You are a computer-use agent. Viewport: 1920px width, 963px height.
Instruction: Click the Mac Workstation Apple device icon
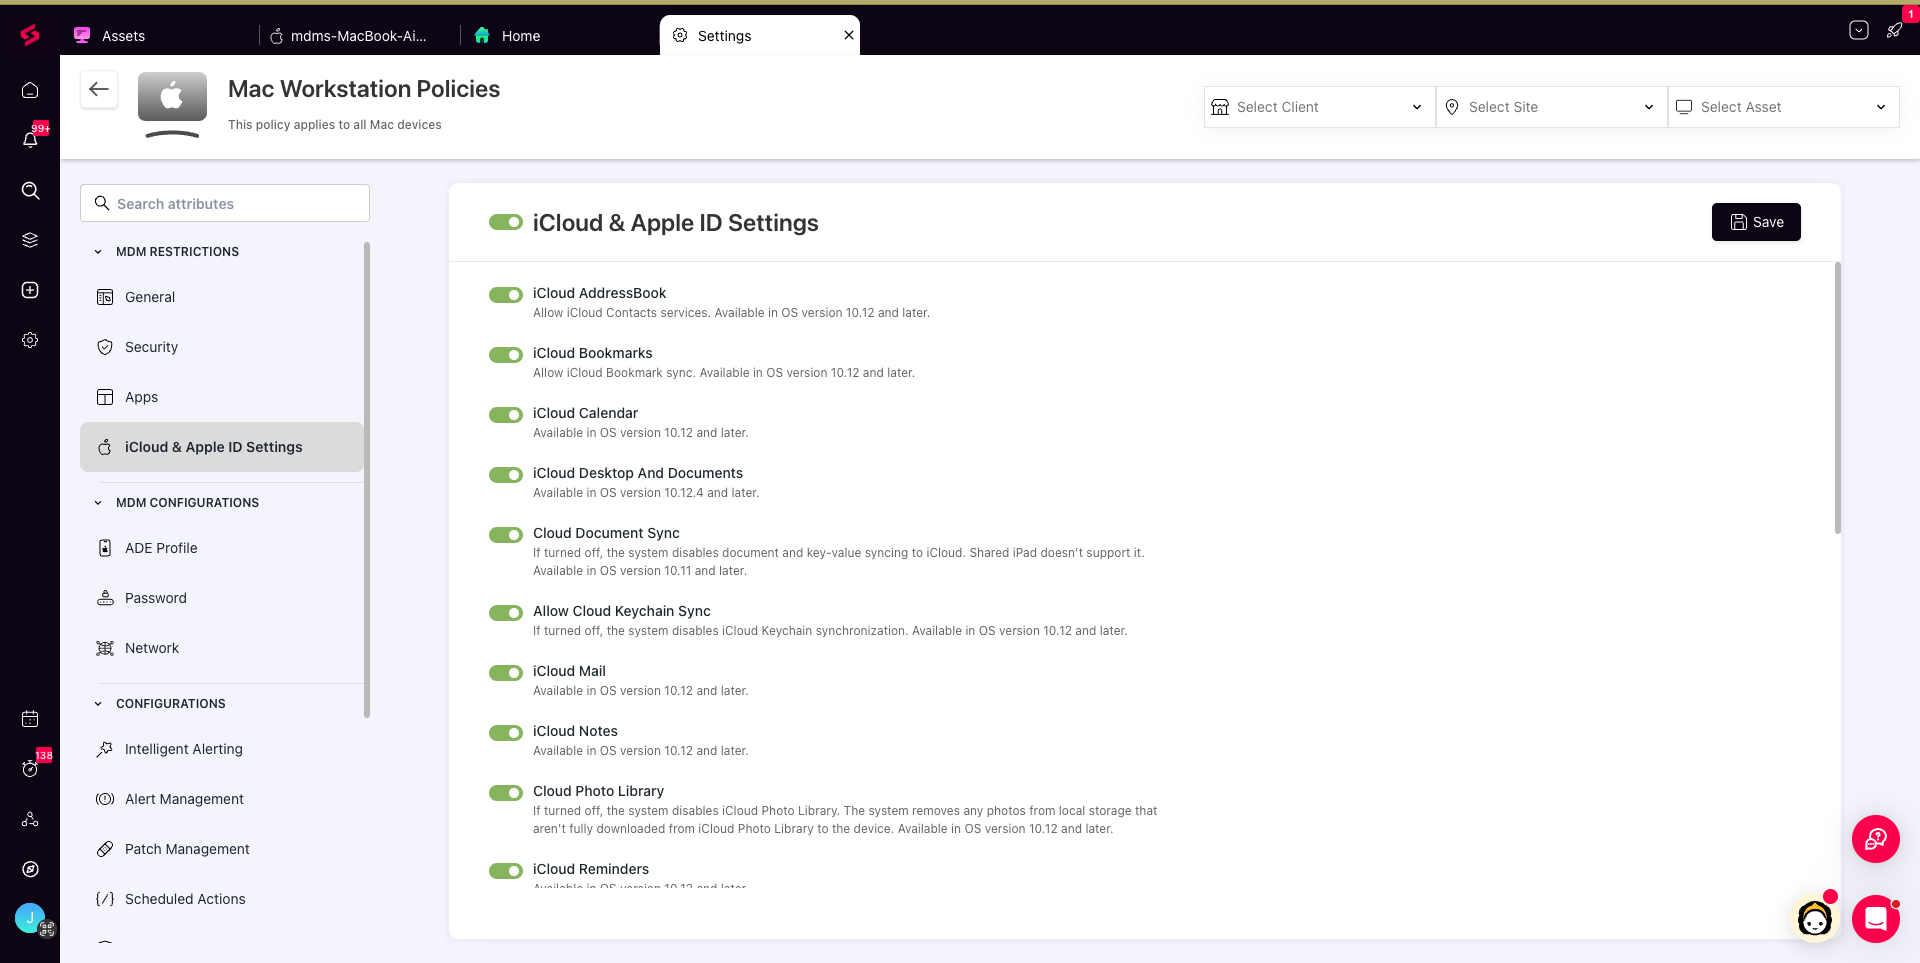(172, 104)
